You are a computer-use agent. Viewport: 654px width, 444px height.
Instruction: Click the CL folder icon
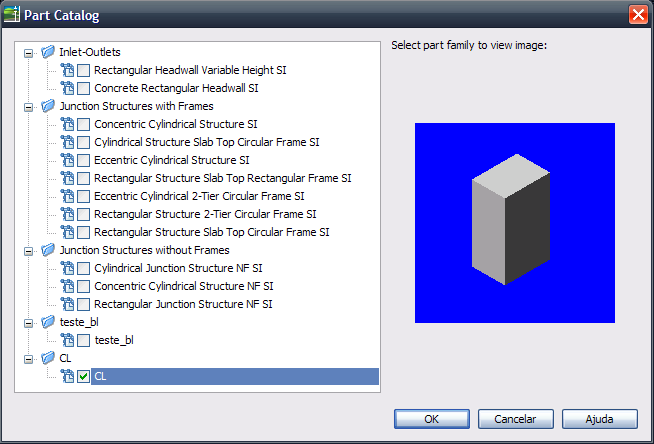pos(48,358)
